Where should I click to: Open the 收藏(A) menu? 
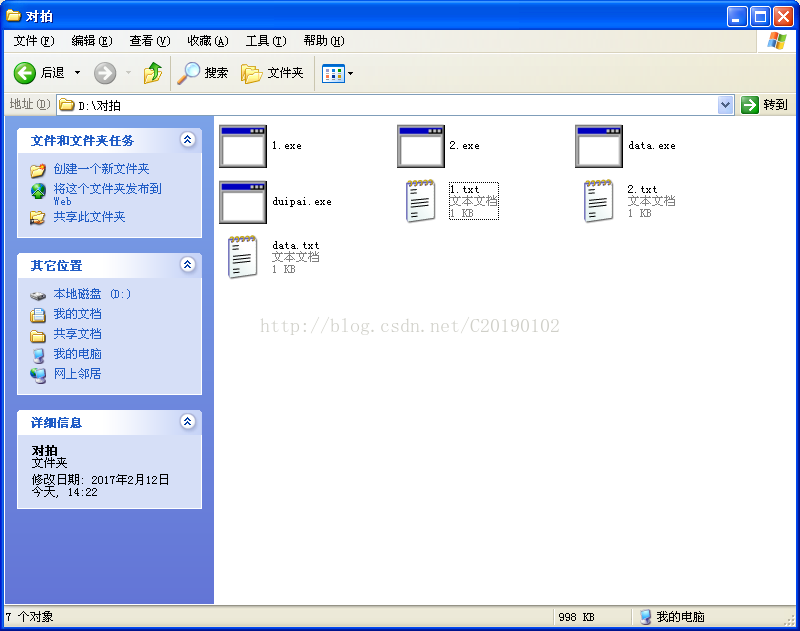point(208,41)
